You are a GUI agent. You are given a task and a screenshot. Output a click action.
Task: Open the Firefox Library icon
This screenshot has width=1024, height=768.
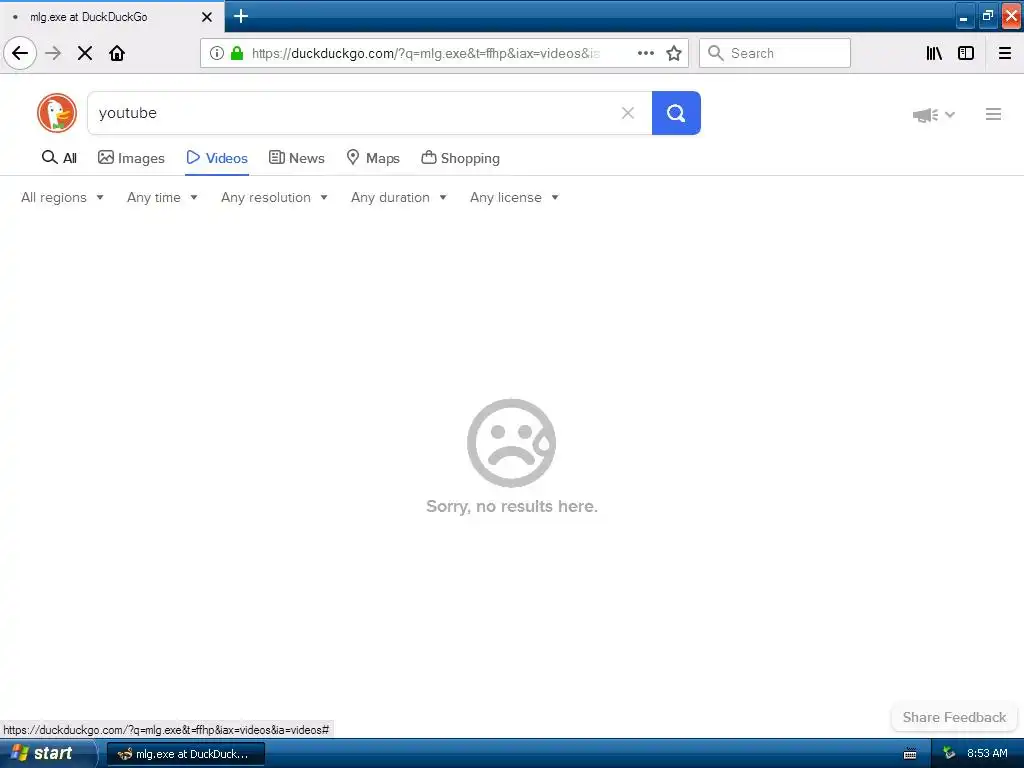(934, 53)
